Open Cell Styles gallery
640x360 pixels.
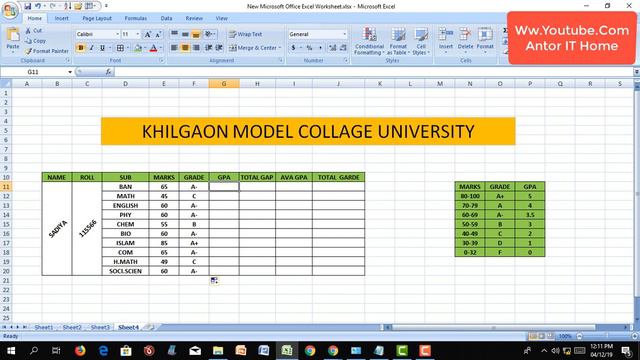pyautogui.click(x=421, y=41)
